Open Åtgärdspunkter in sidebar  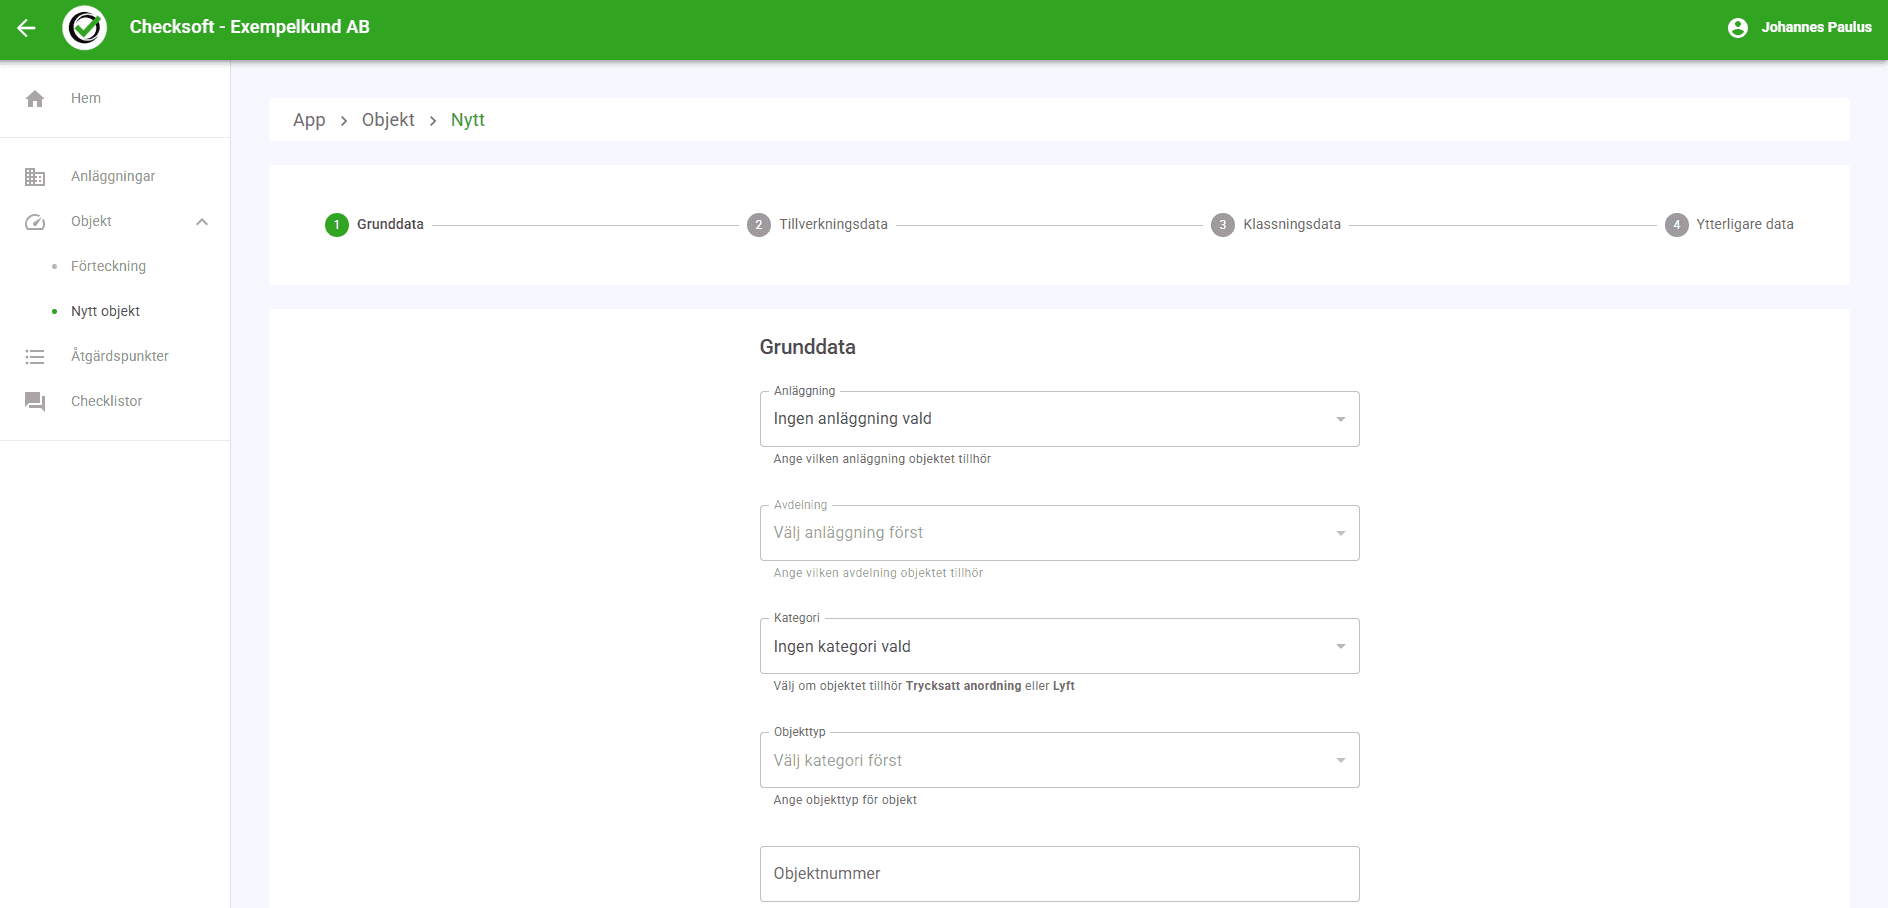(115, 356)
